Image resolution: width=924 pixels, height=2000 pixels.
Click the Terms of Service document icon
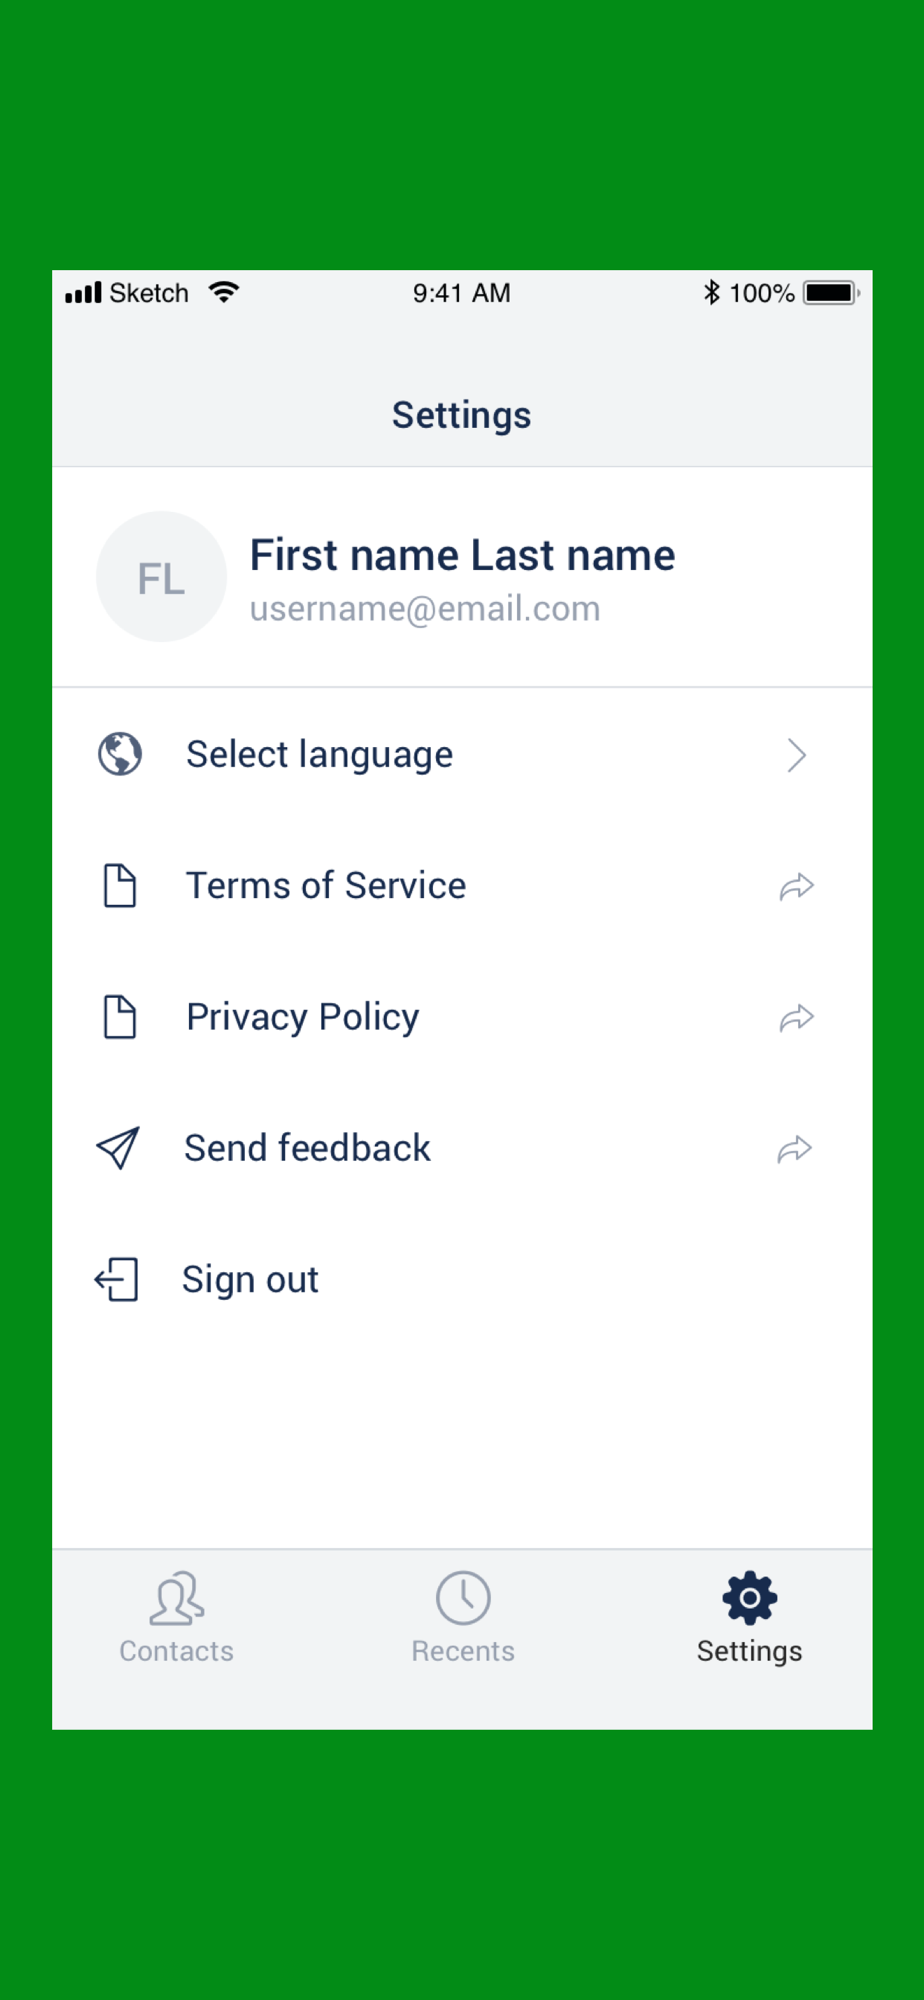120,886
